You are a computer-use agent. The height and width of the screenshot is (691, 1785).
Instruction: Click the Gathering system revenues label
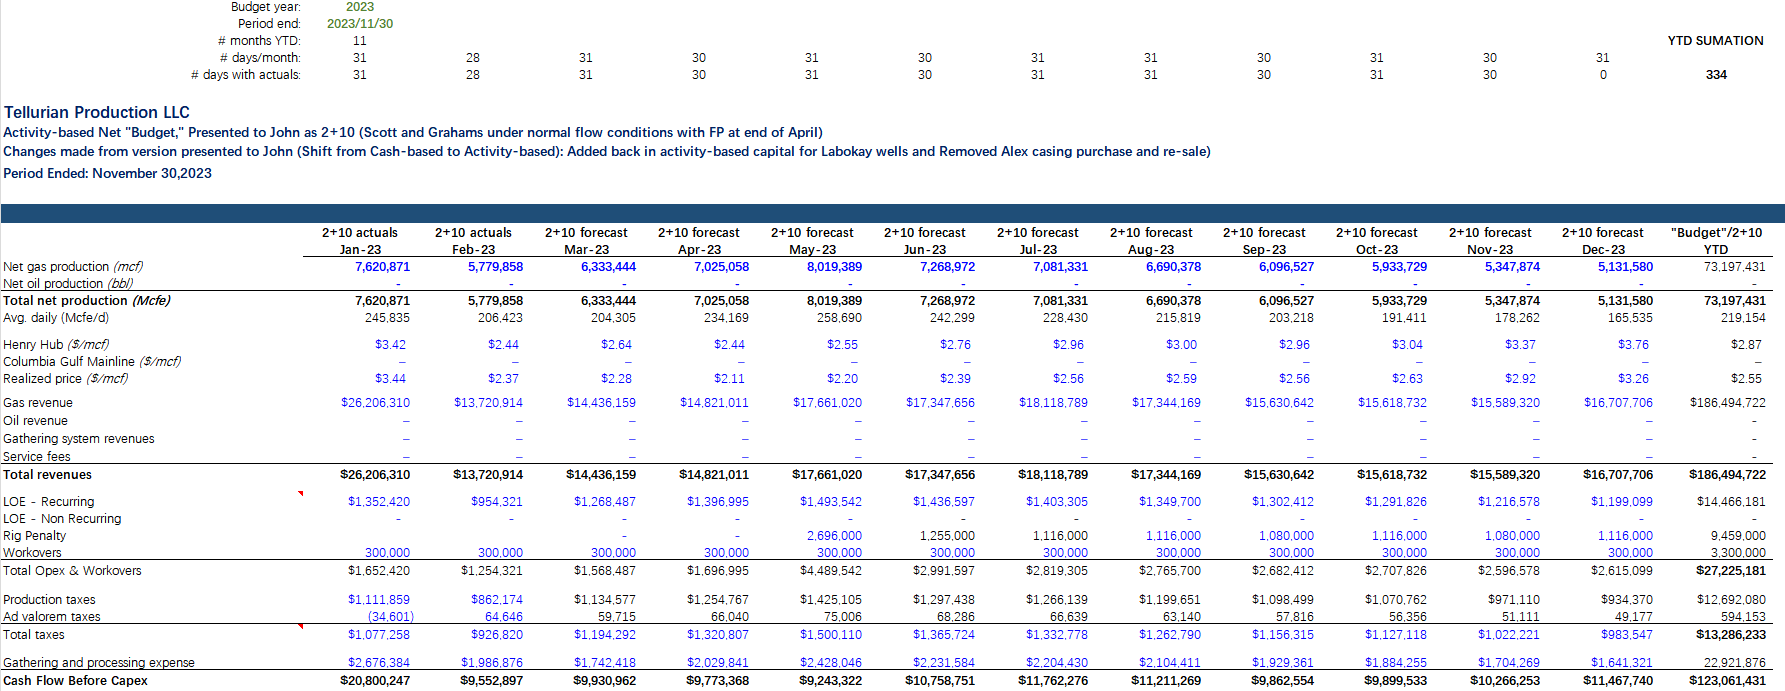(79, 439)
